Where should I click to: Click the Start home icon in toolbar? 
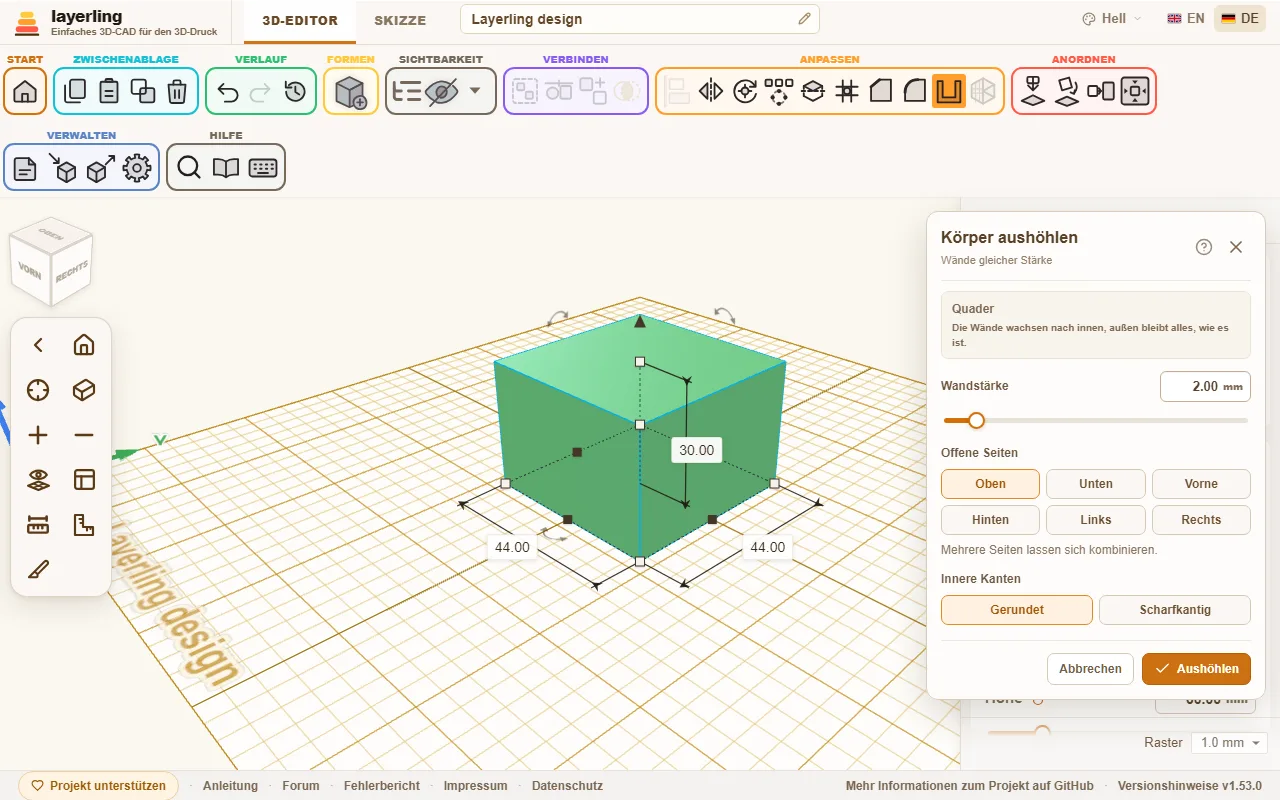click(25, 92)
